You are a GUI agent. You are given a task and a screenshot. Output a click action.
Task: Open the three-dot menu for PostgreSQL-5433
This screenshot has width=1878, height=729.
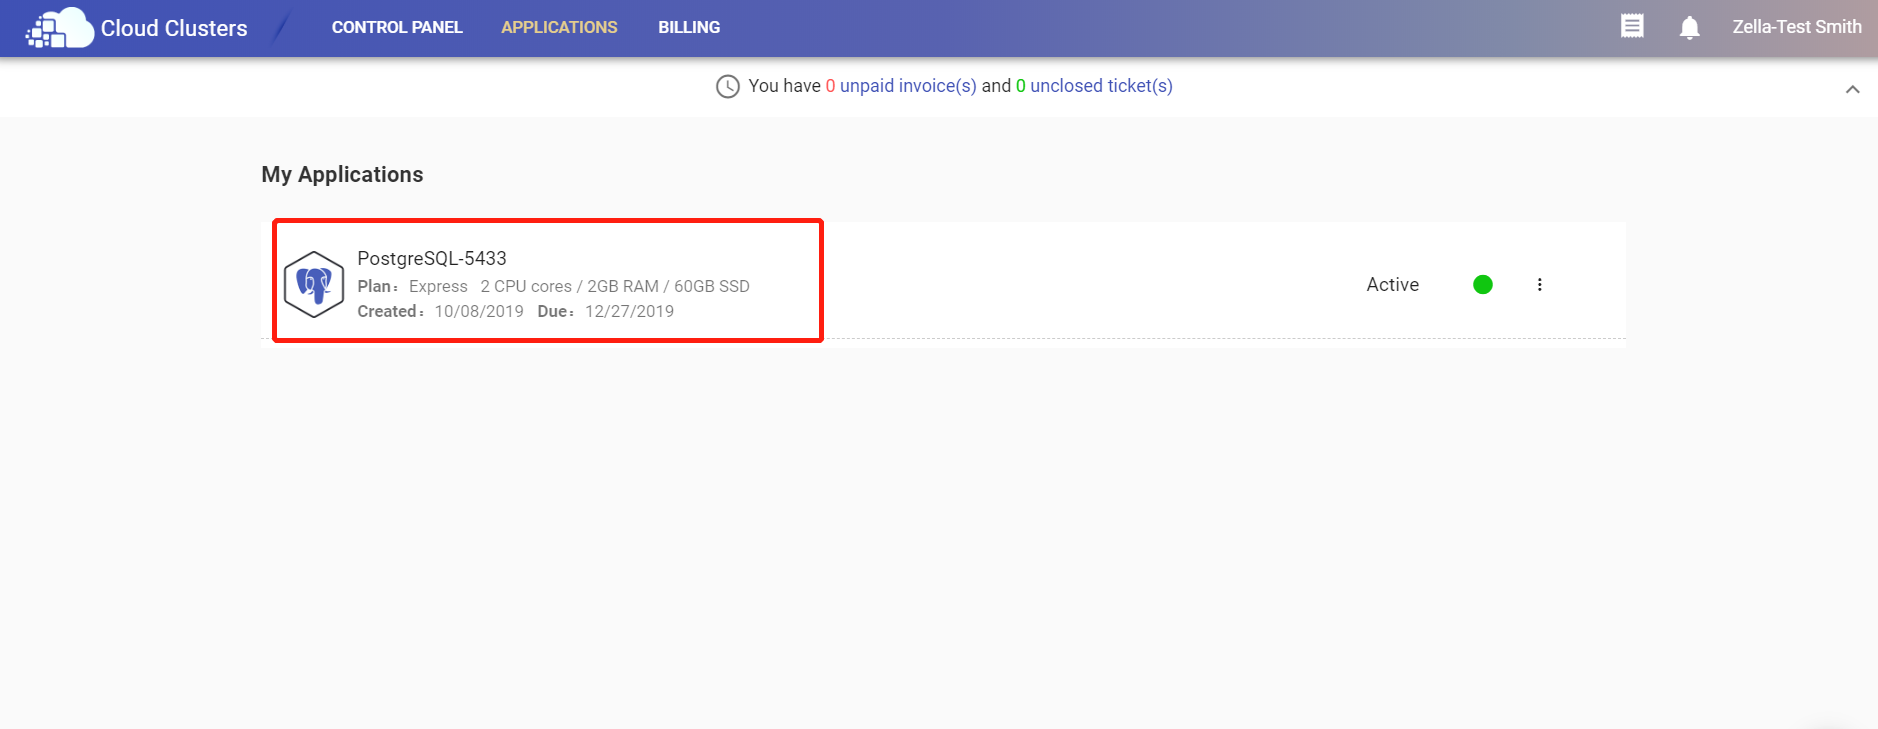click(1539, 285)
